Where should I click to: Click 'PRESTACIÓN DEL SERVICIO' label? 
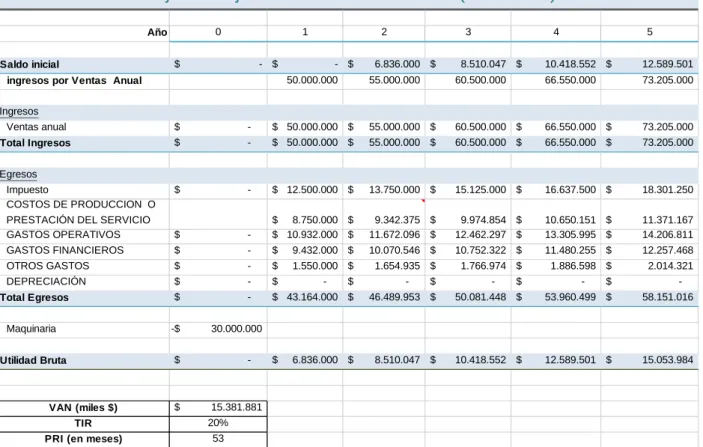pos(78,220)
